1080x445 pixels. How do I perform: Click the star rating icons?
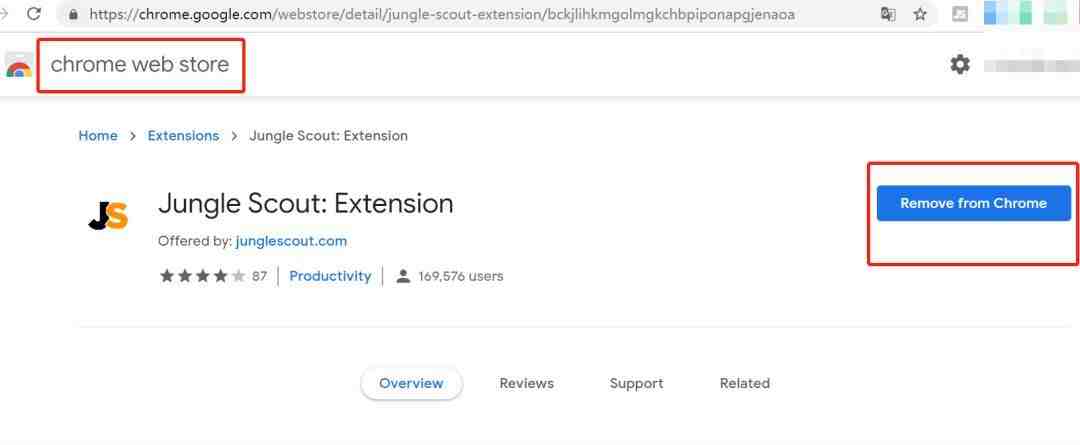pos(202,276)
